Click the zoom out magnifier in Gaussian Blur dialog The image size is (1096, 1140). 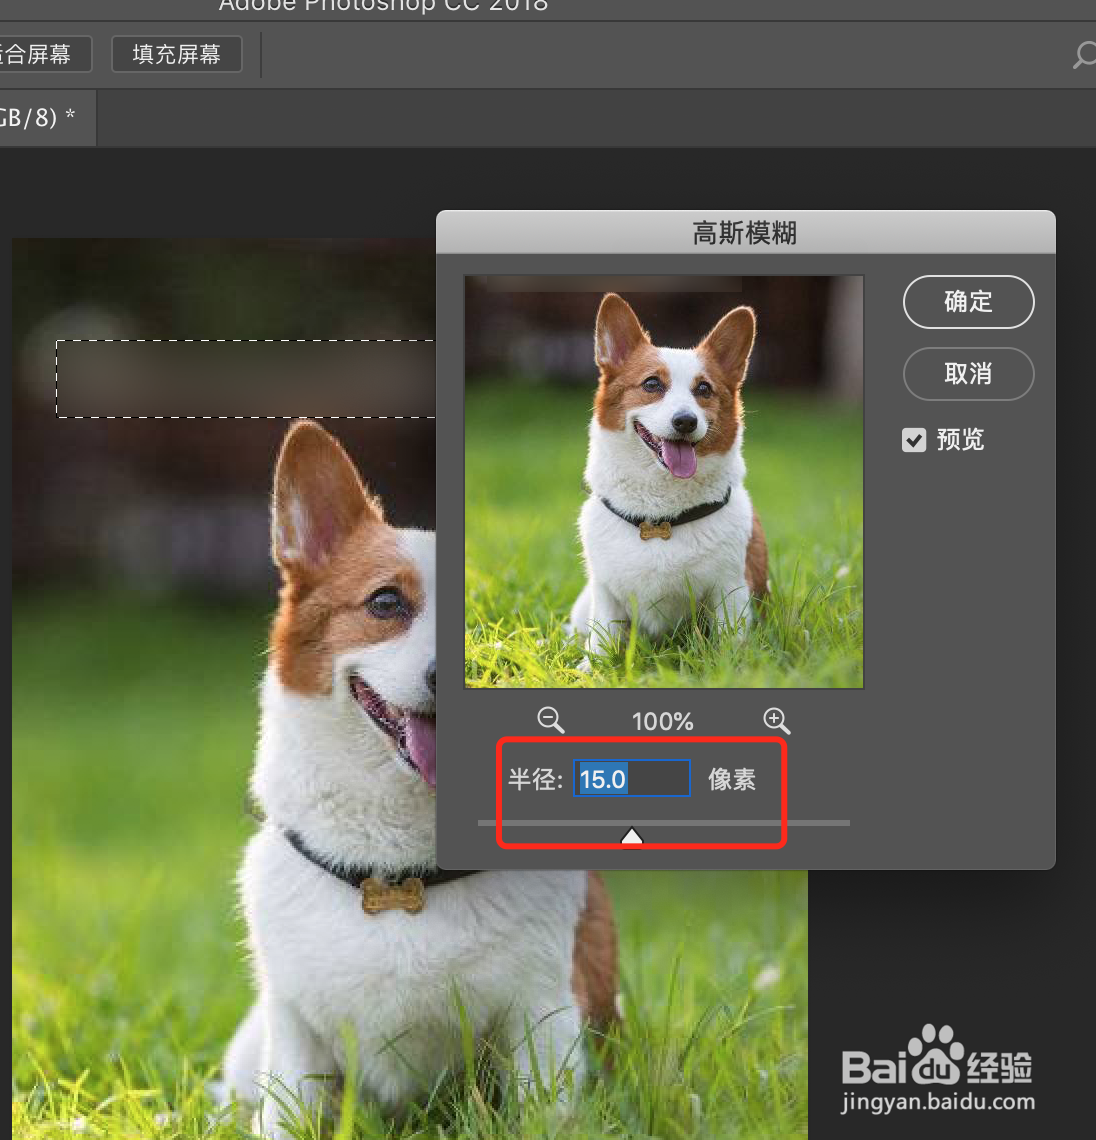click(x=551, y=720)
